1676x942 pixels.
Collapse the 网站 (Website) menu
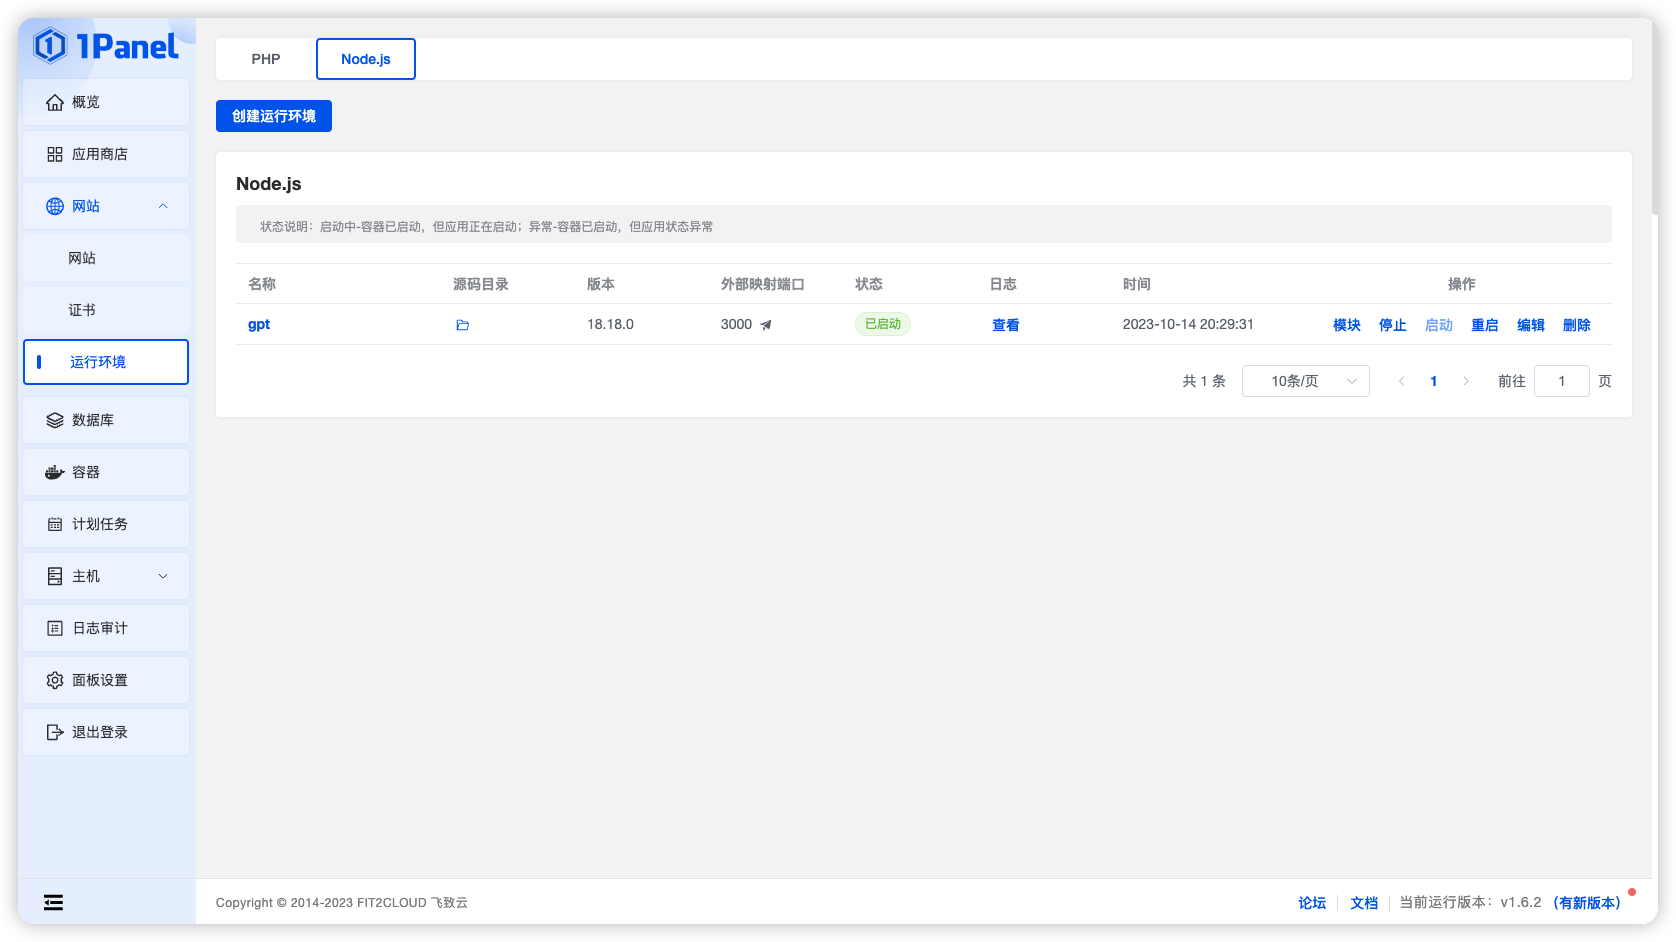(104, 206)
